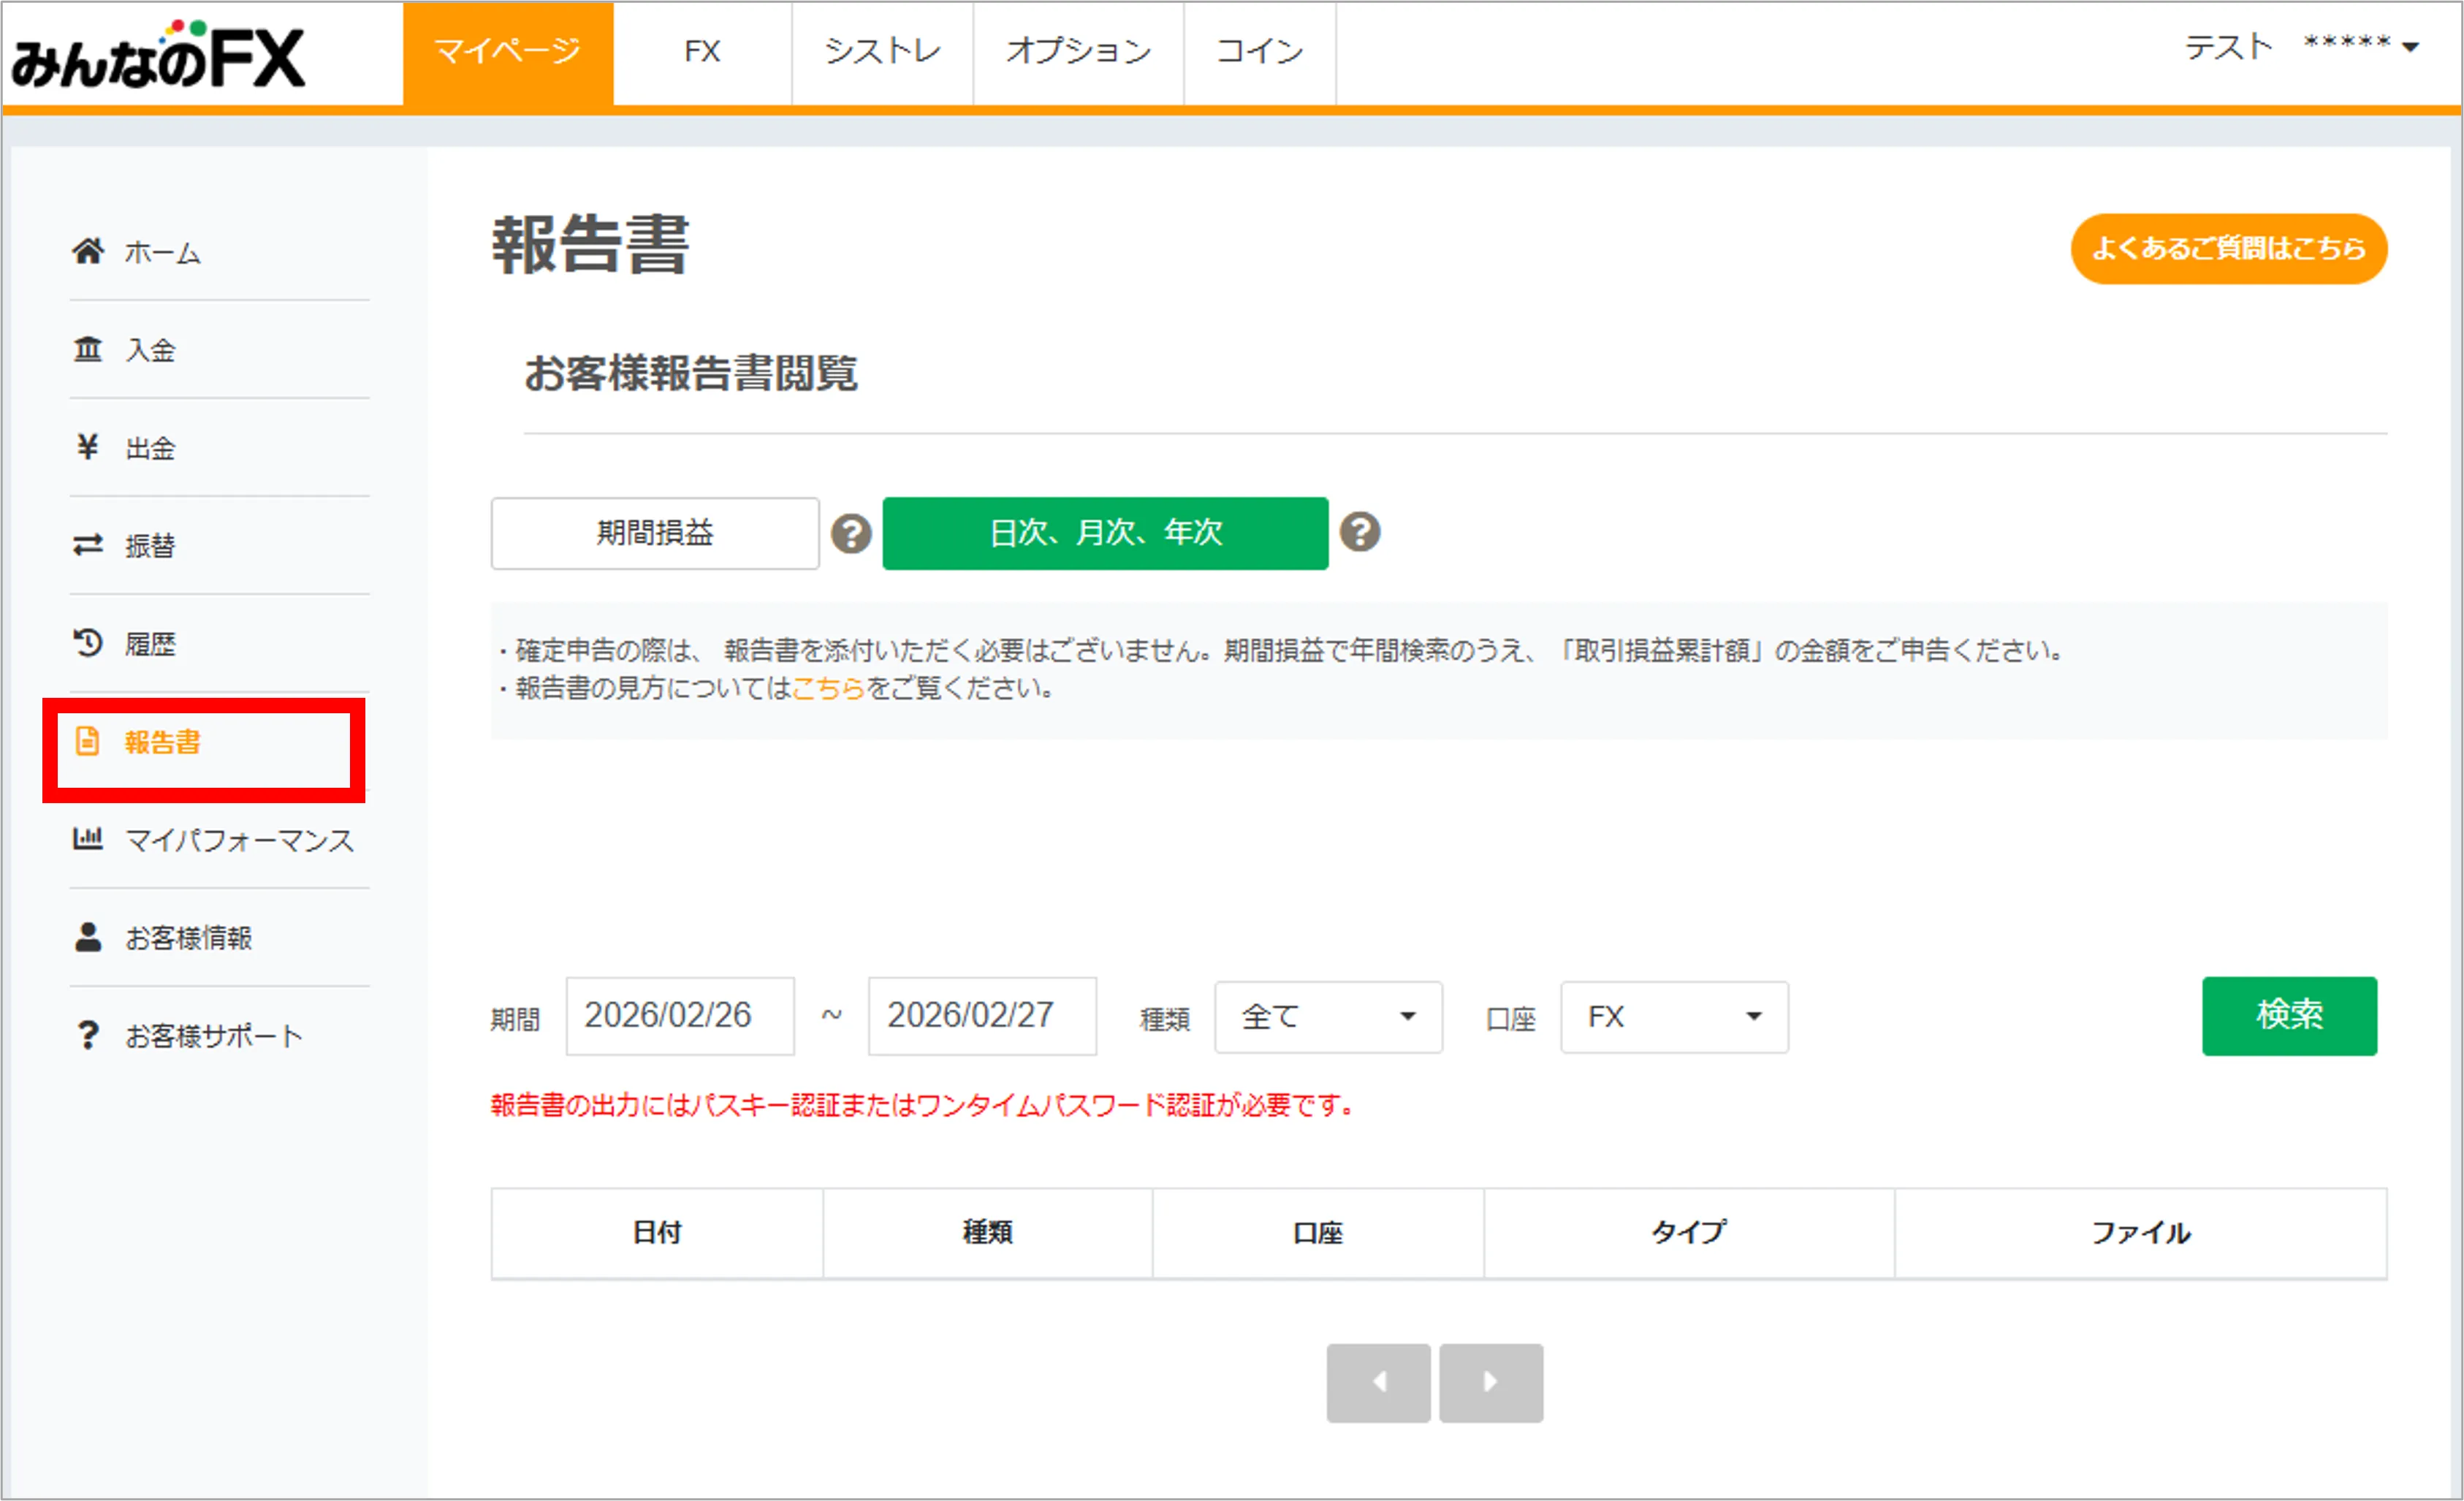Click the history clock (履歴) icon
Screen dimensions: 2464x1501
click(88, 643)
